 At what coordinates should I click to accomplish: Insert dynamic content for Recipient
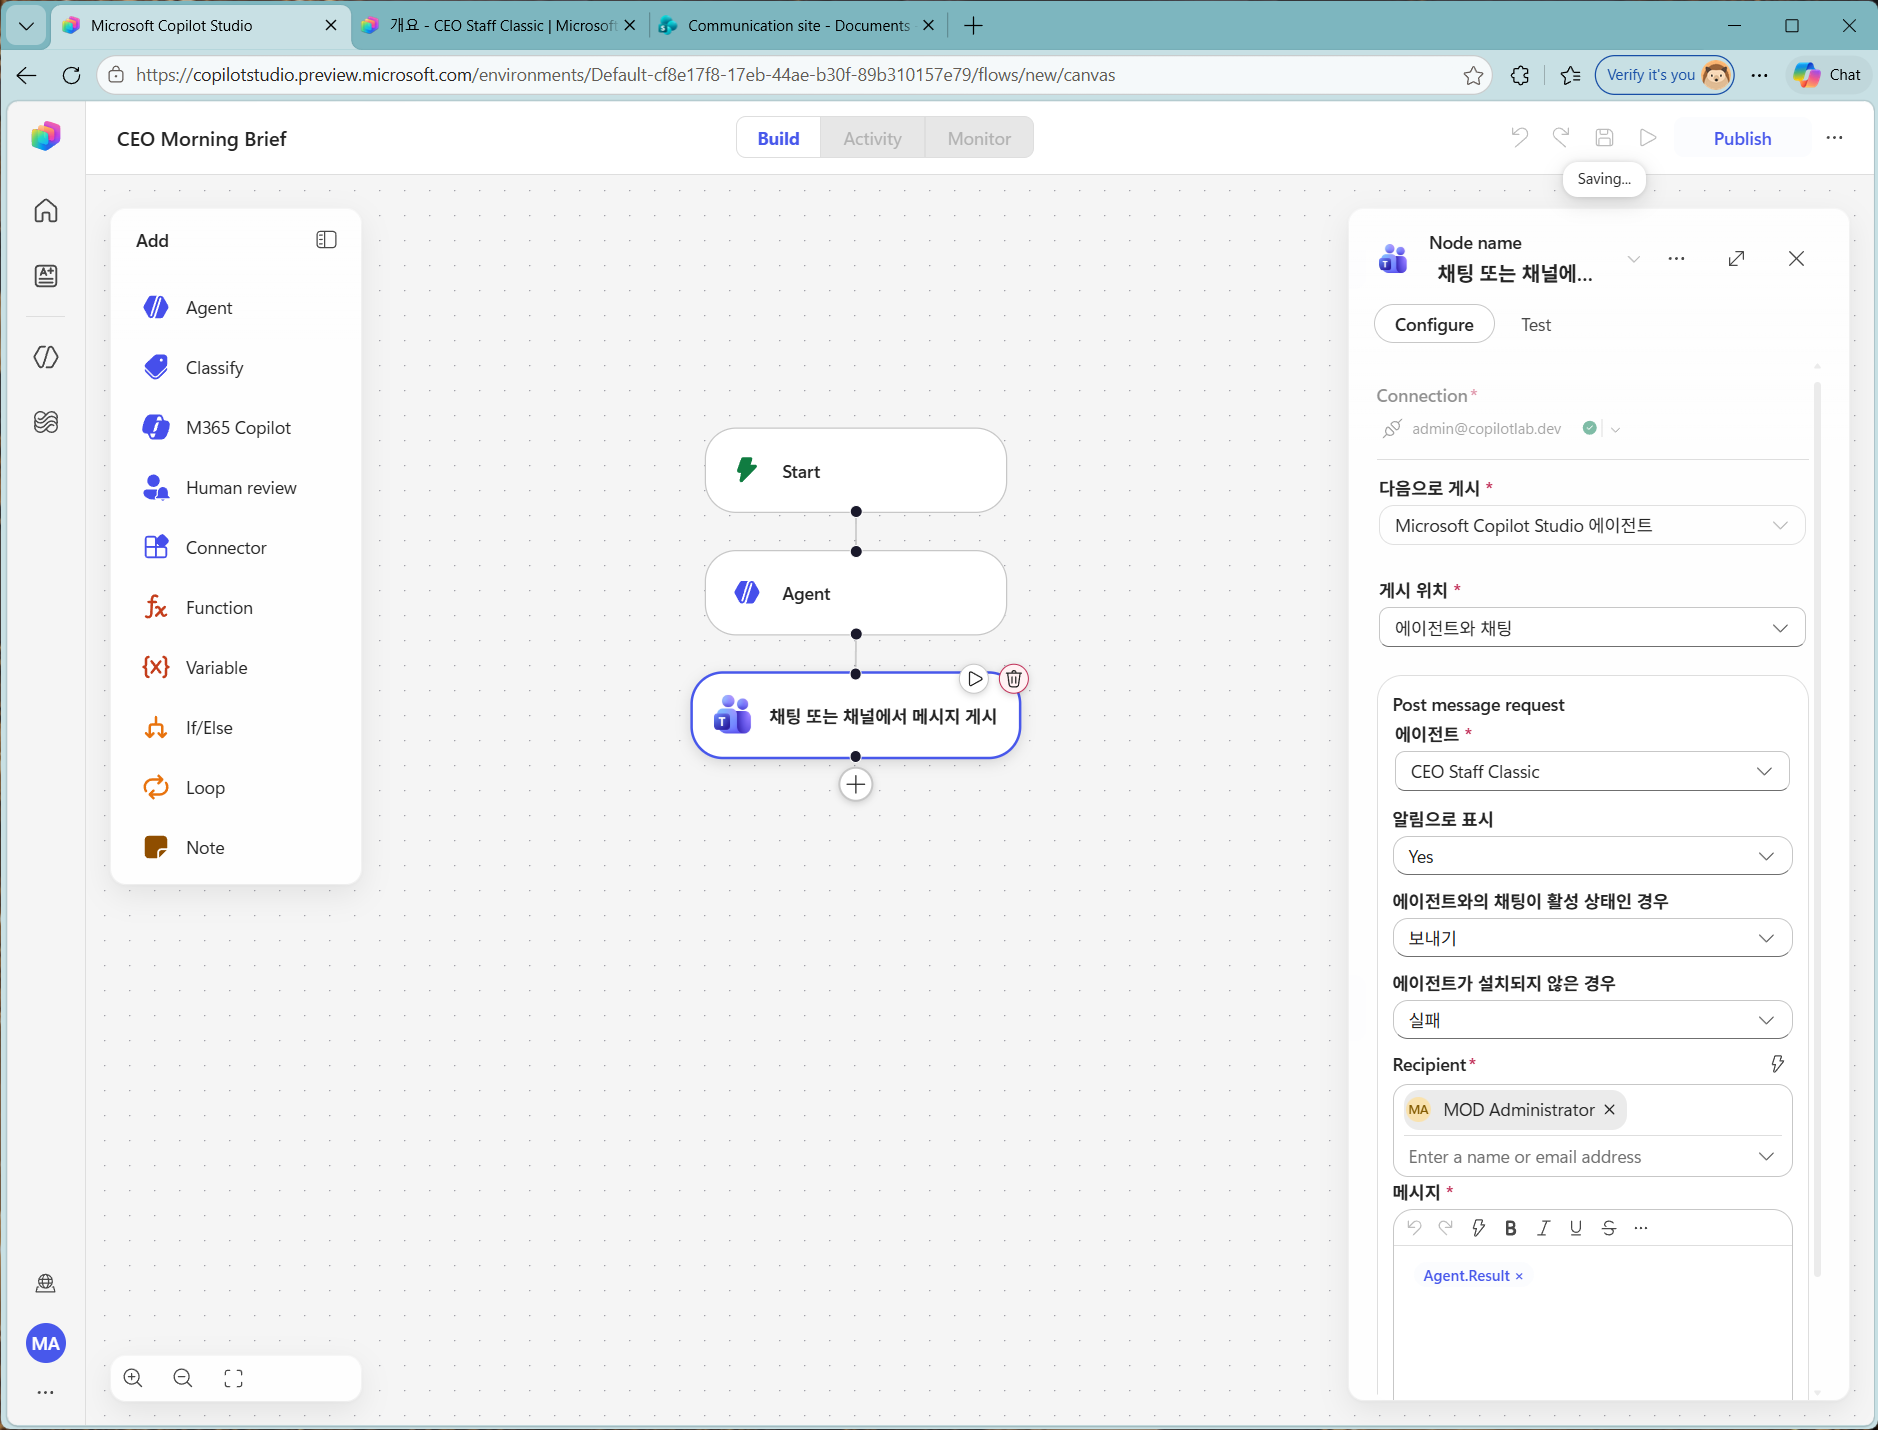pos(1777,1064)
